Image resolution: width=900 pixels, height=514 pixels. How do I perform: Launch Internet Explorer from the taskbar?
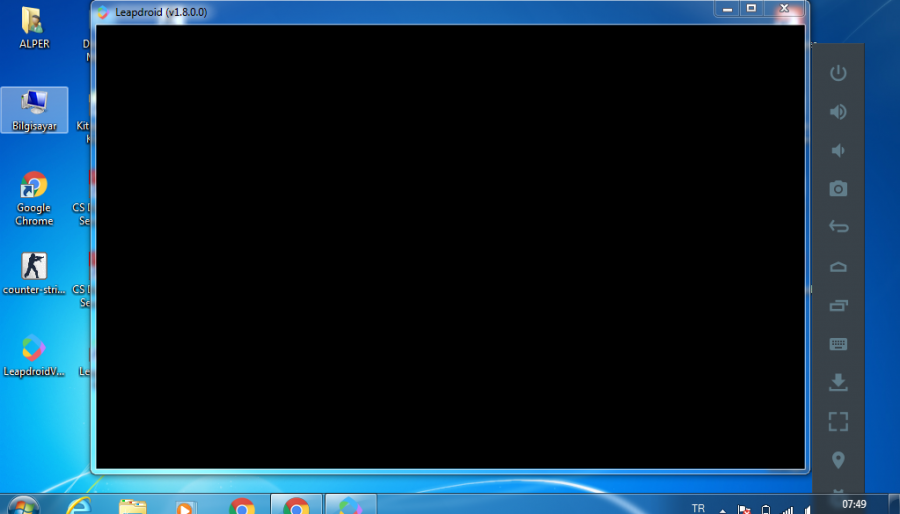click(x=79, y=505)
